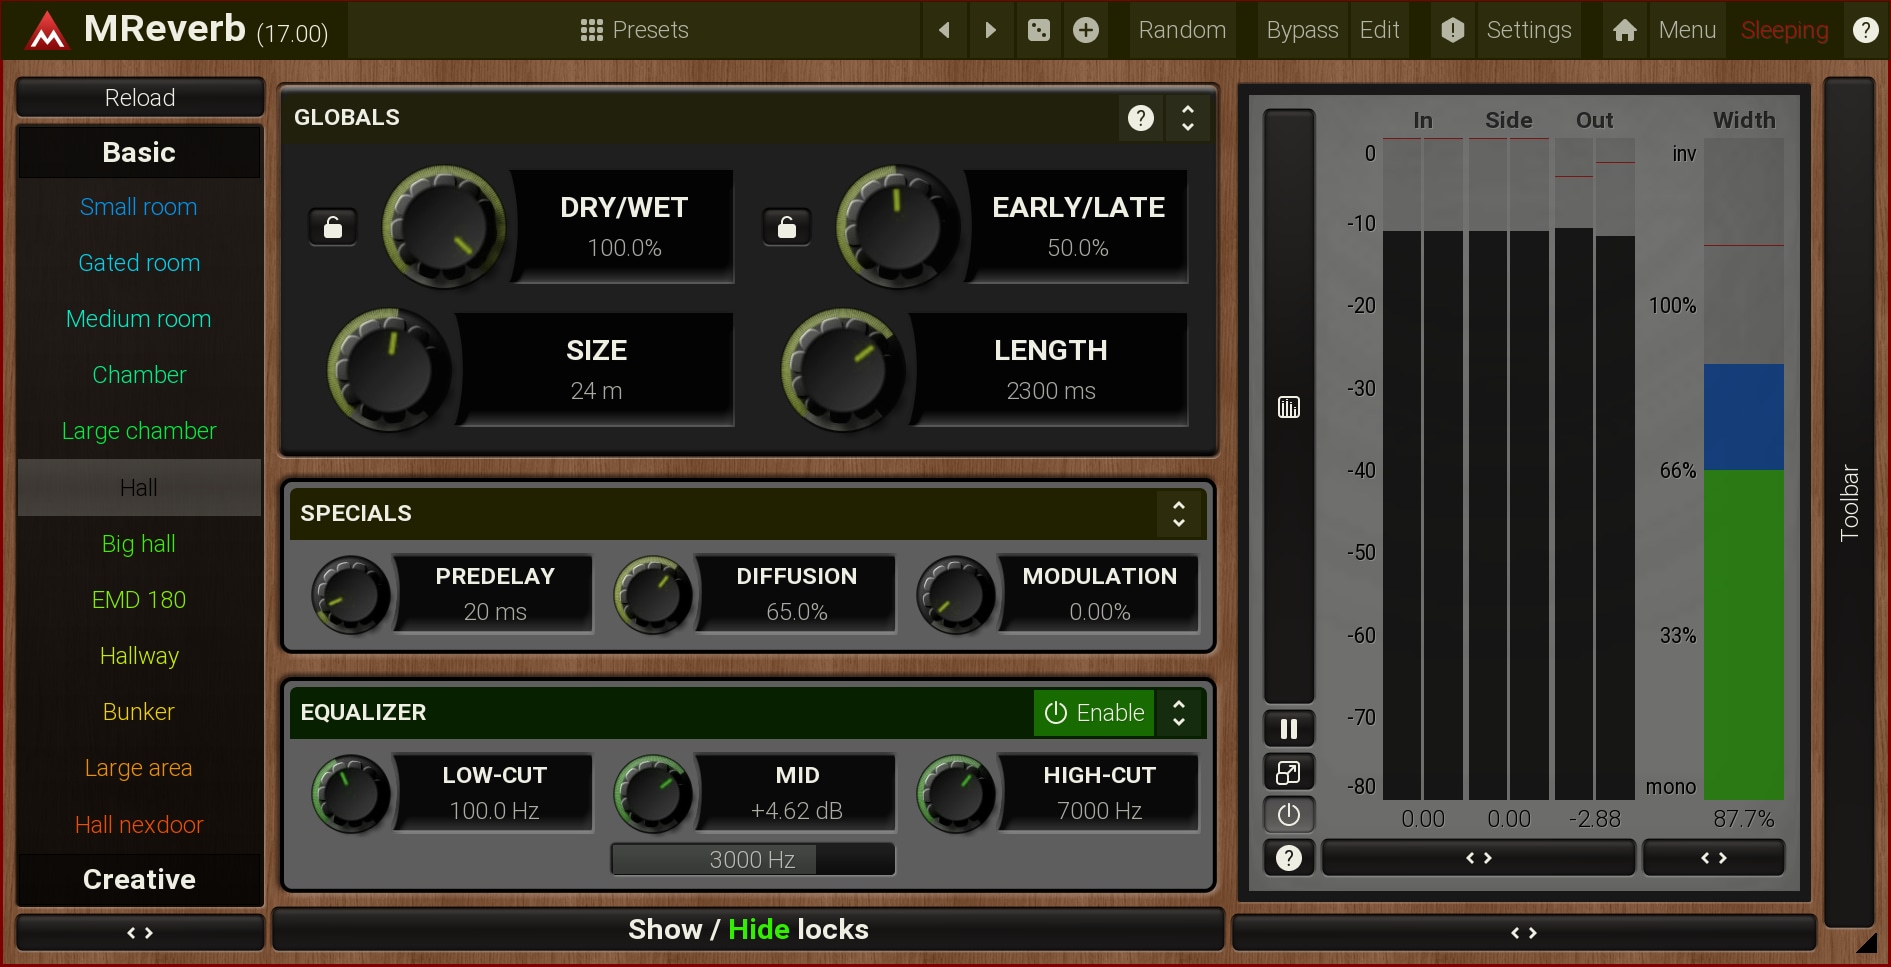Image resolution: width=1891 pixels, height=967 pixels.
Task: Click the 3000 Hz mid frequency slider
Action: click(752, 860)
